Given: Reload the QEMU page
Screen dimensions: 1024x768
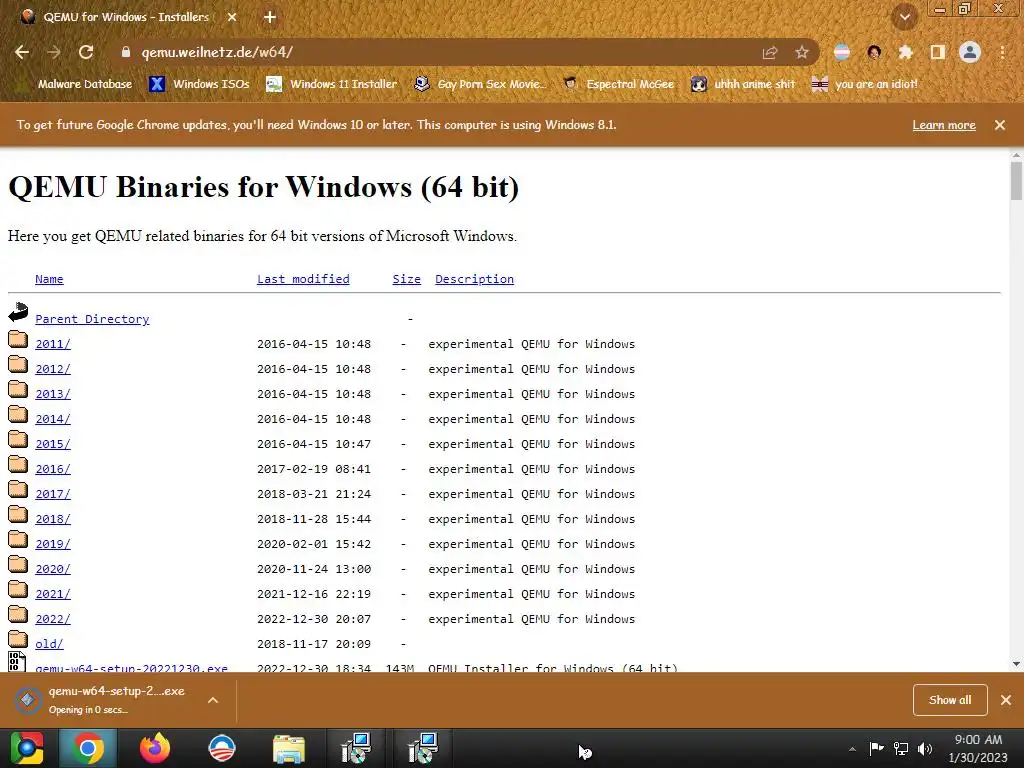Looking at the screenshot, I should point(86,52).
